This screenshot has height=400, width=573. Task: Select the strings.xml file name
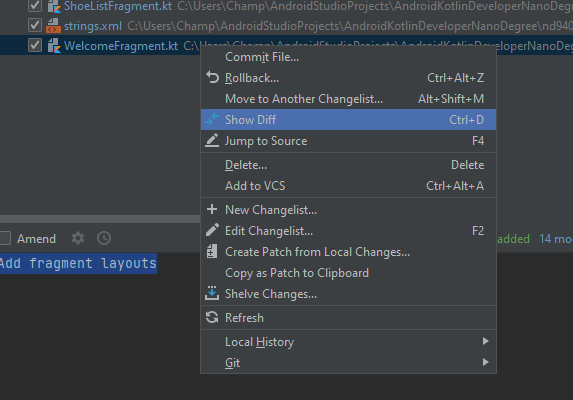pyautogui.click(x=93, y=26)
